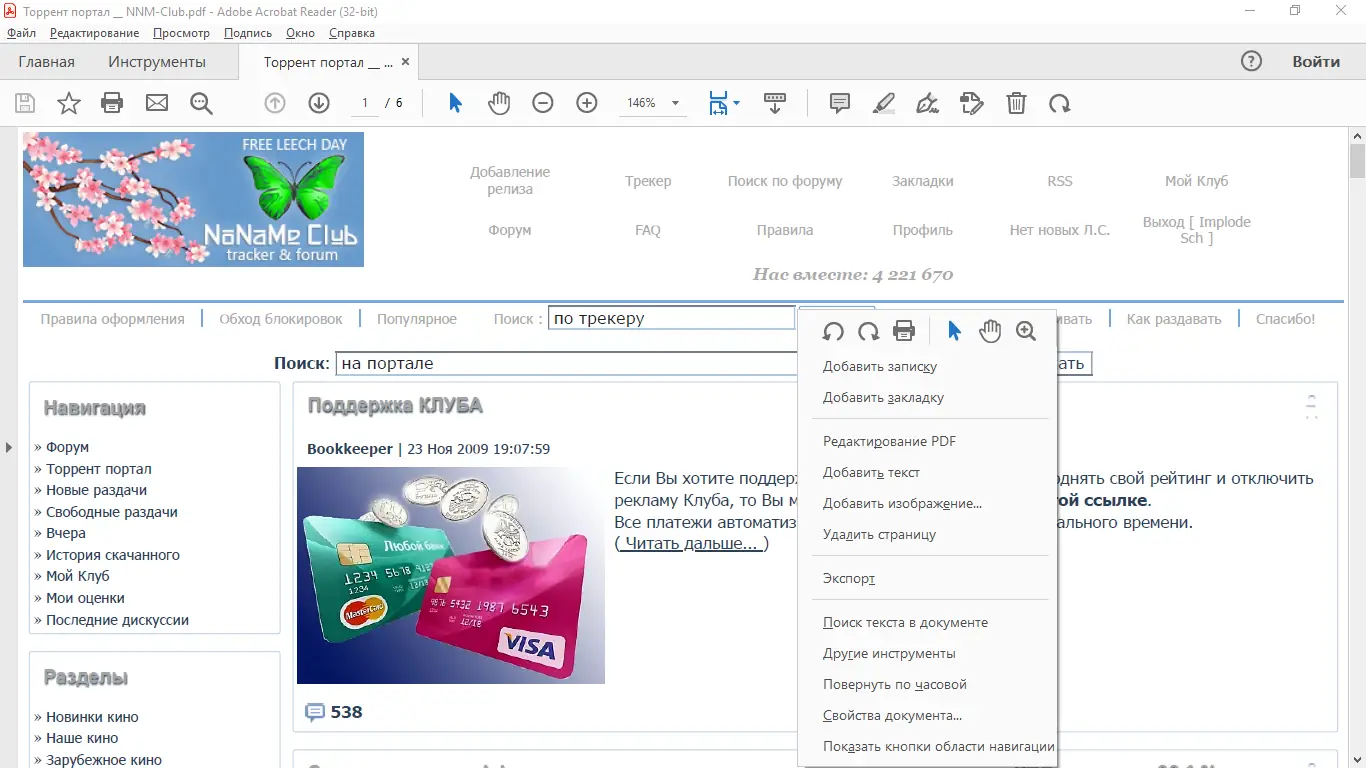Image resolution: width=1366 pixels, height=768 pixels.
Task: Open the Читать дальше link
Action: 691,544
